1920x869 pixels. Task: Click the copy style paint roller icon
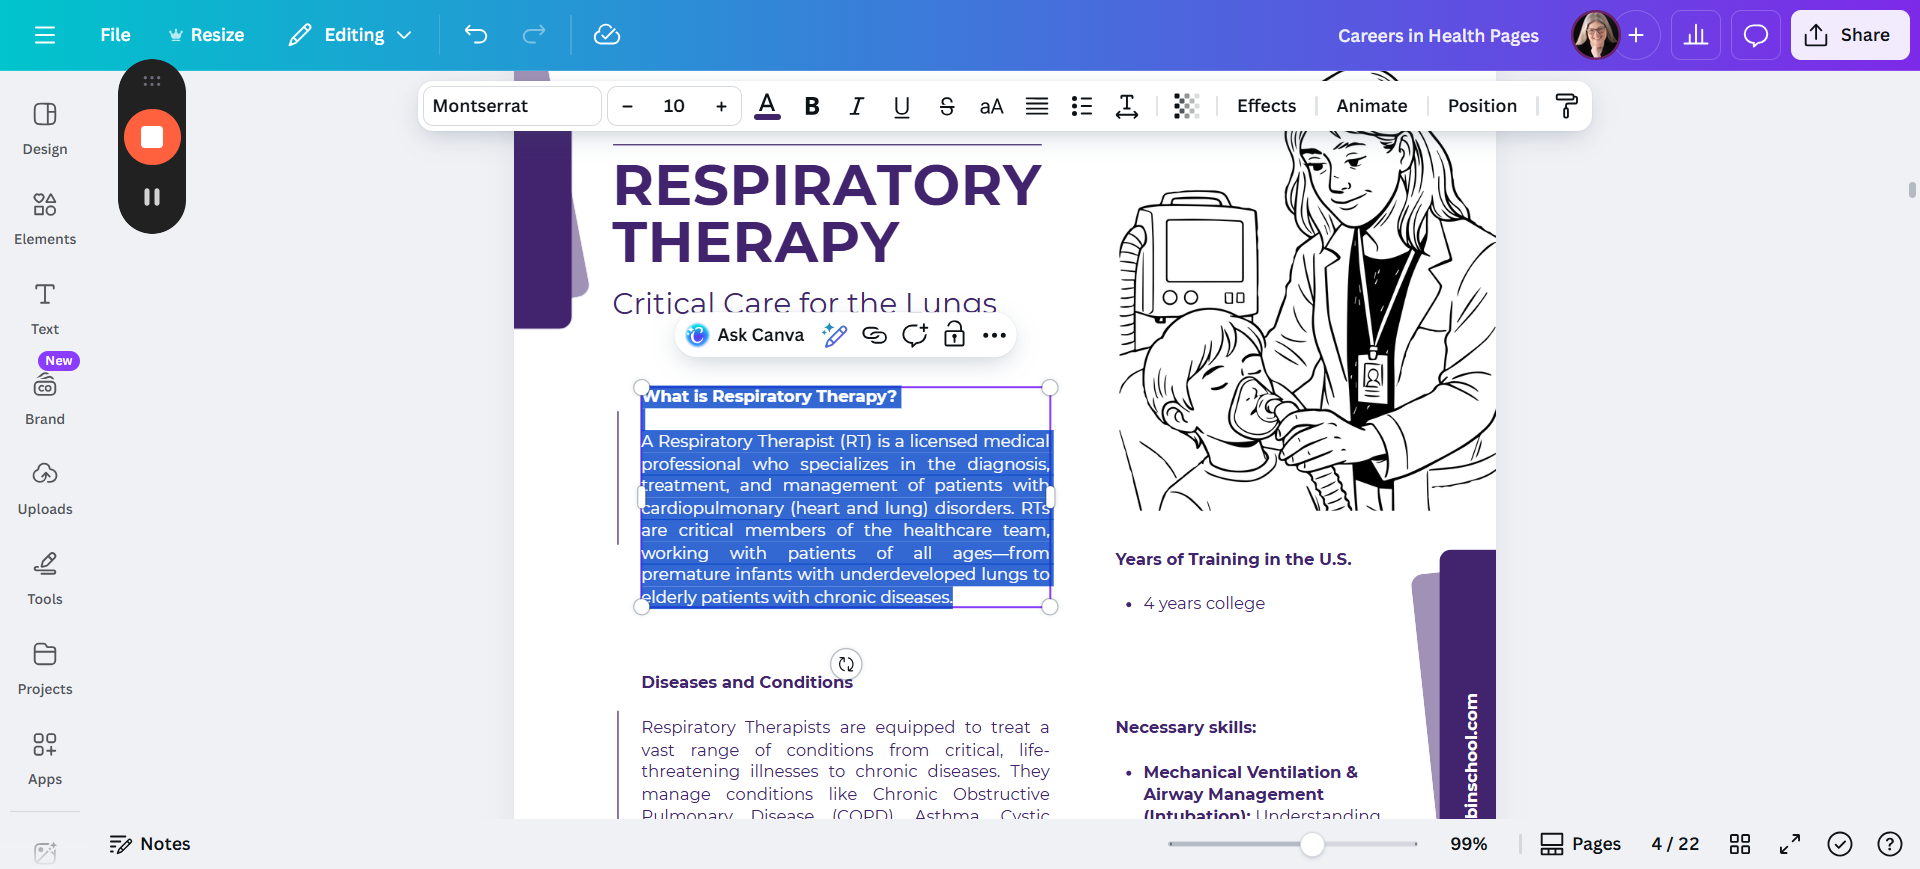1566,106
